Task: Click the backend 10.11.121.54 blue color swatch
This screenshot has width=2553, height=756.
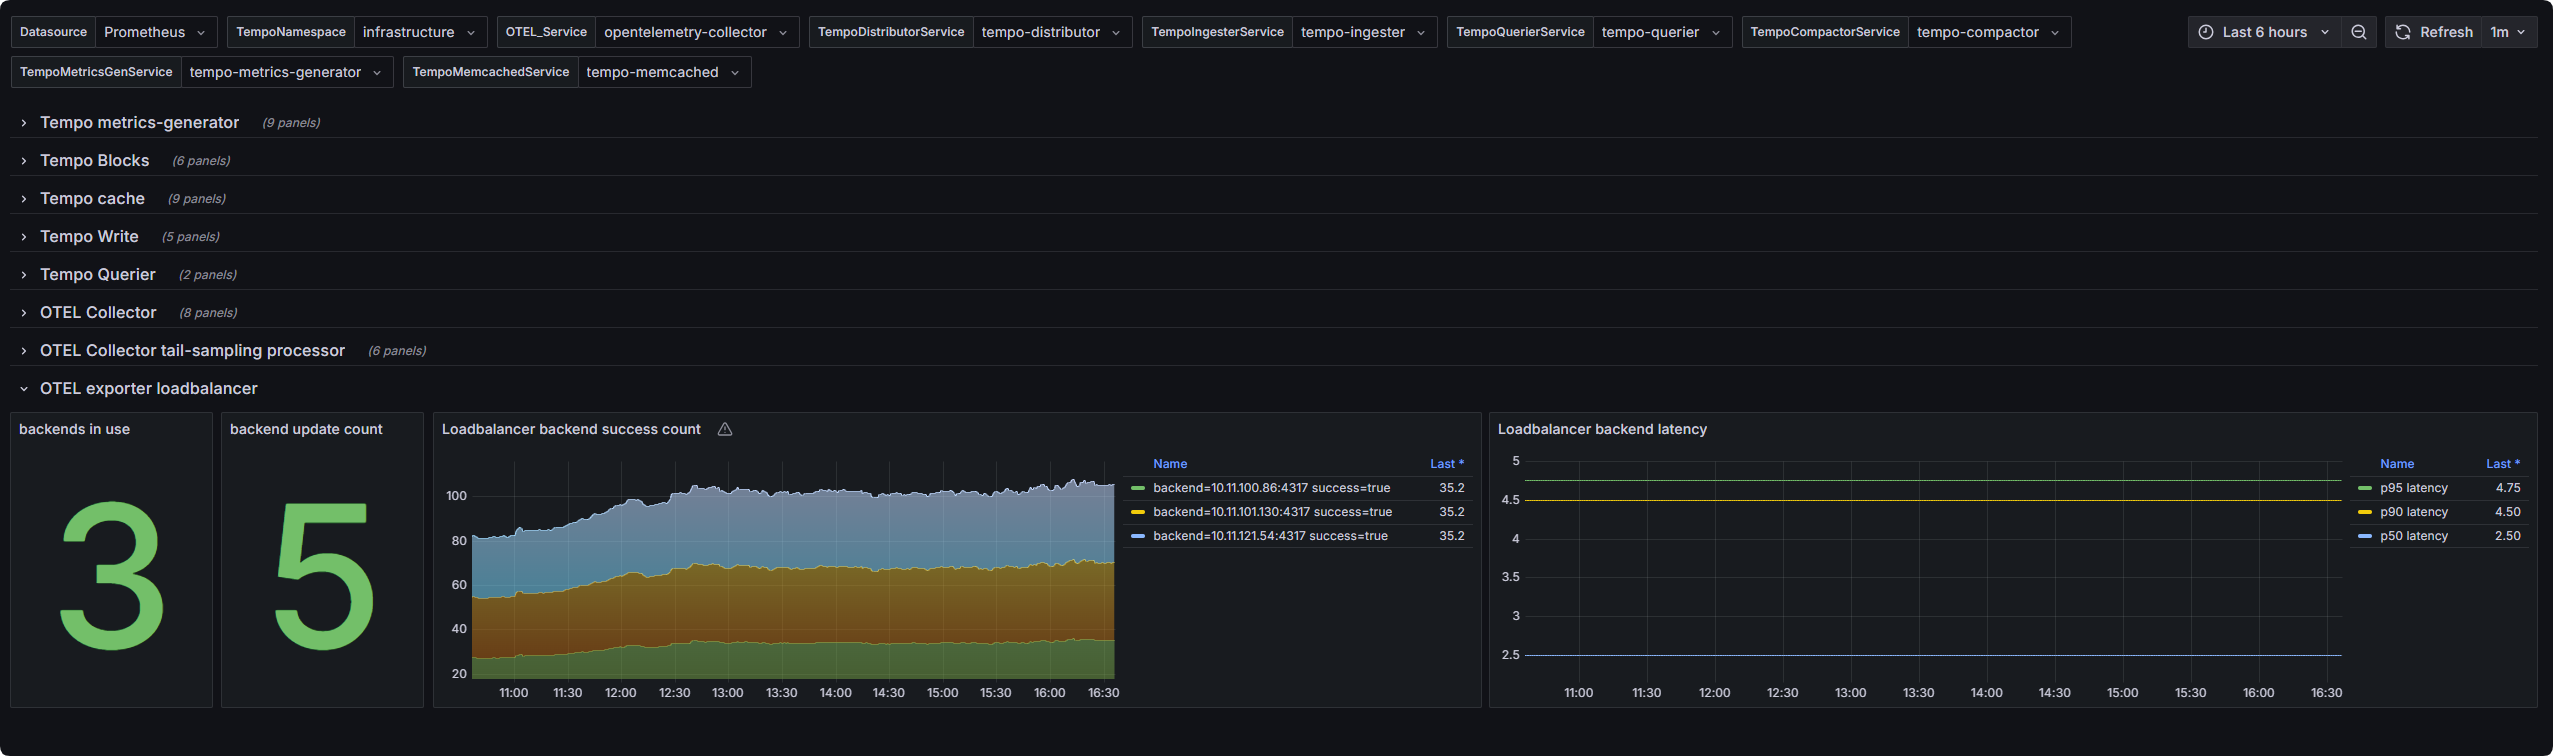Action: [1137, 536]
